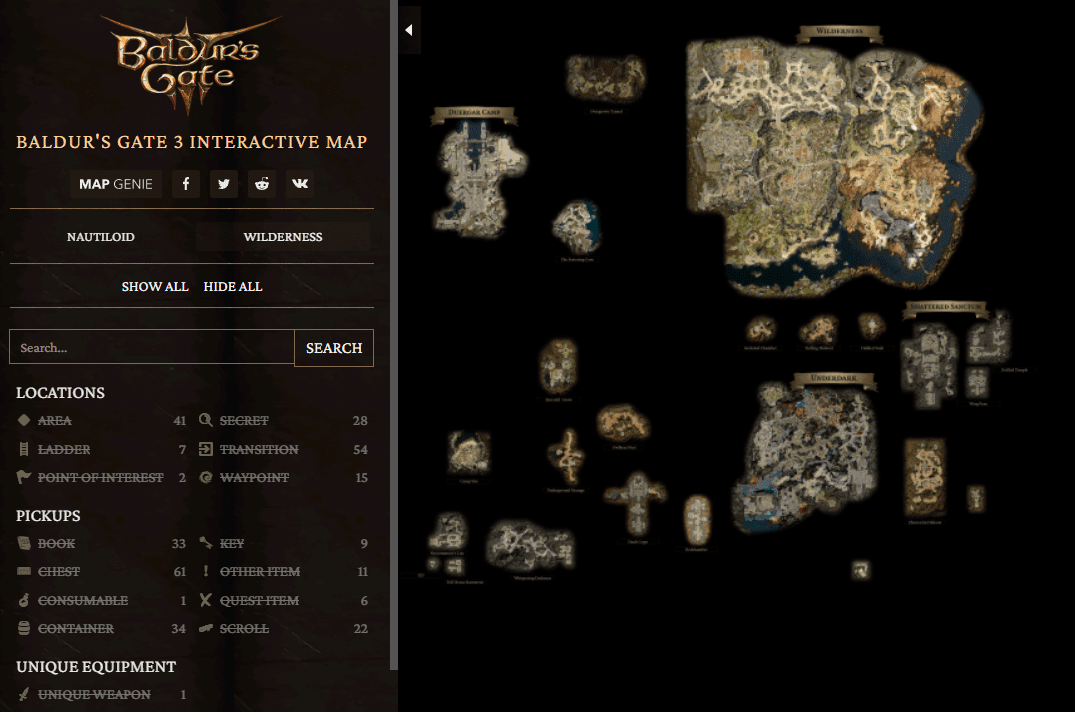Share the map on Twitter
The height and width of the screenshot is (712, 1075).
click(224, 184)
